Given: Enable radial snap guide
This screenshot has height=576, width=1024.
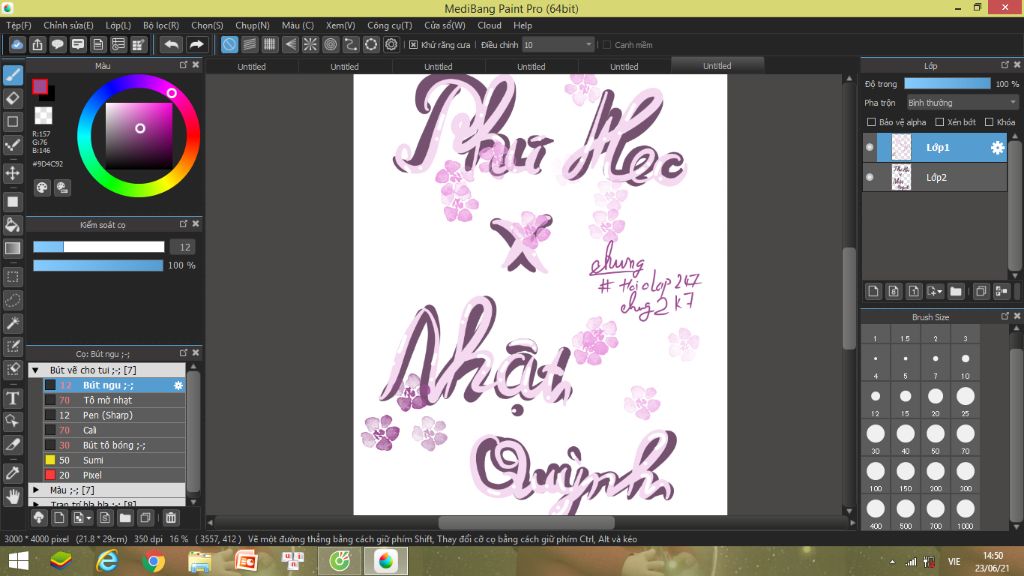Looking at the screenshot, I should point(310,44).
